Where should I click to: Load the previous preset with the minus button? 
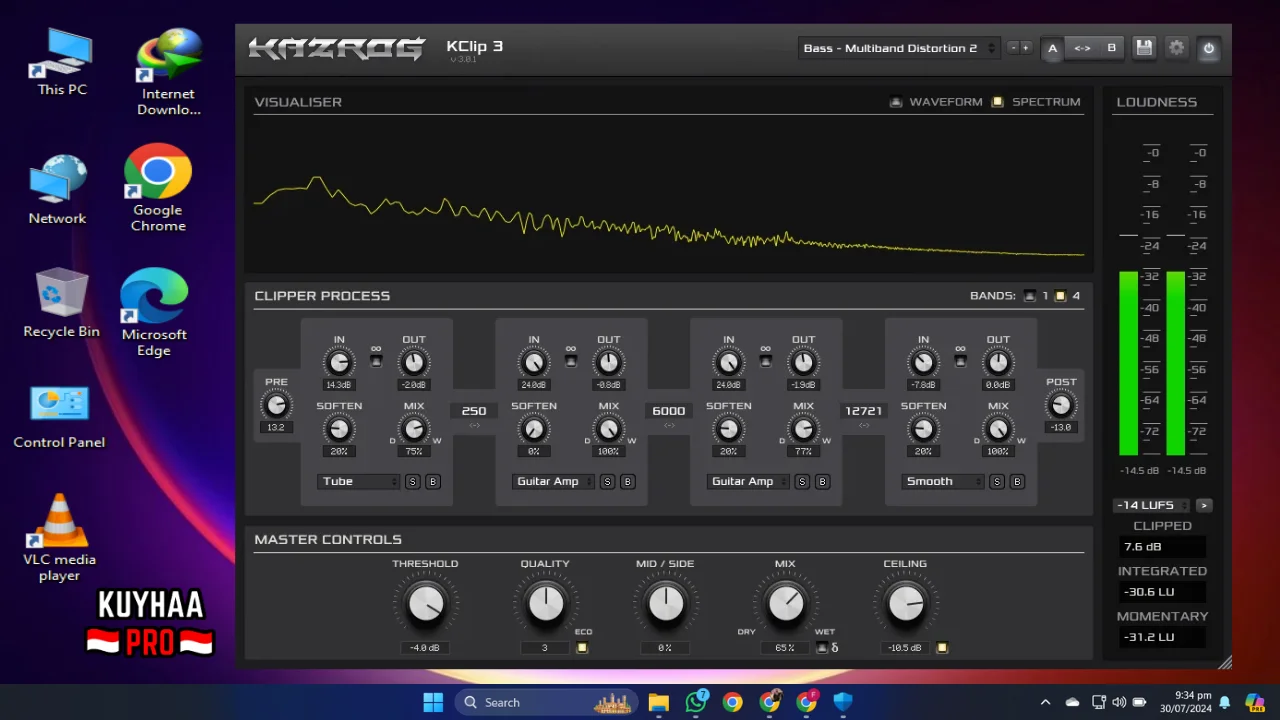tap(1013, 48)
